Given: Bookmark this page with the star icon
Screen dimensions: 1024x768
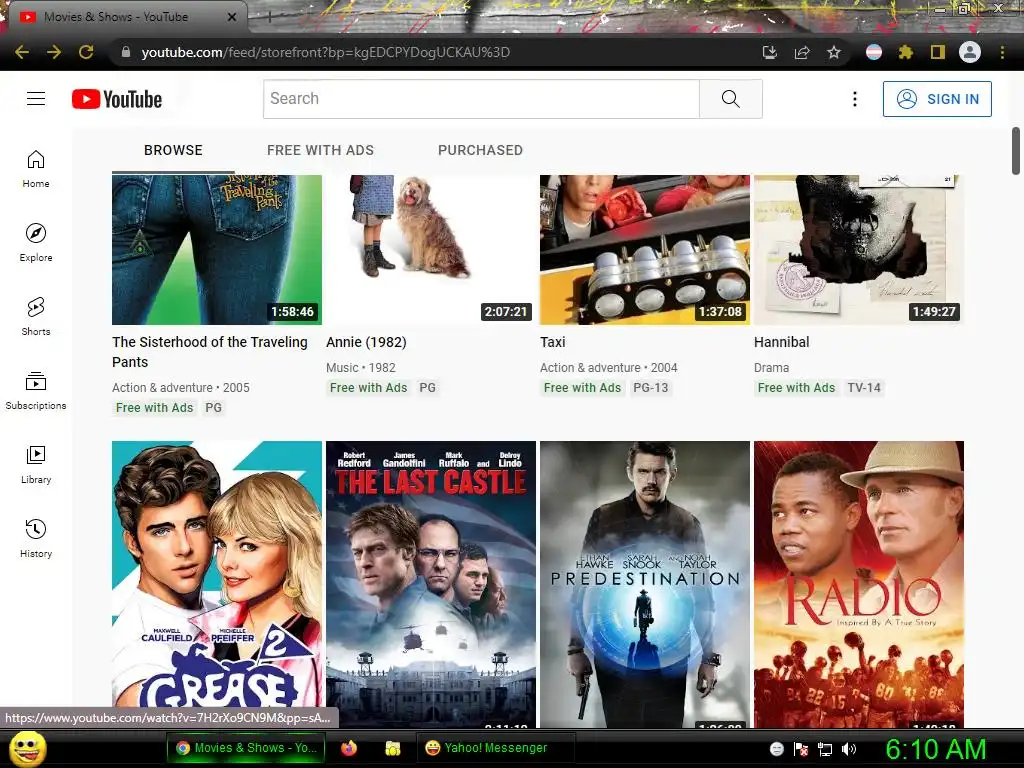Looking at the screenshot, I should [834, 52].
